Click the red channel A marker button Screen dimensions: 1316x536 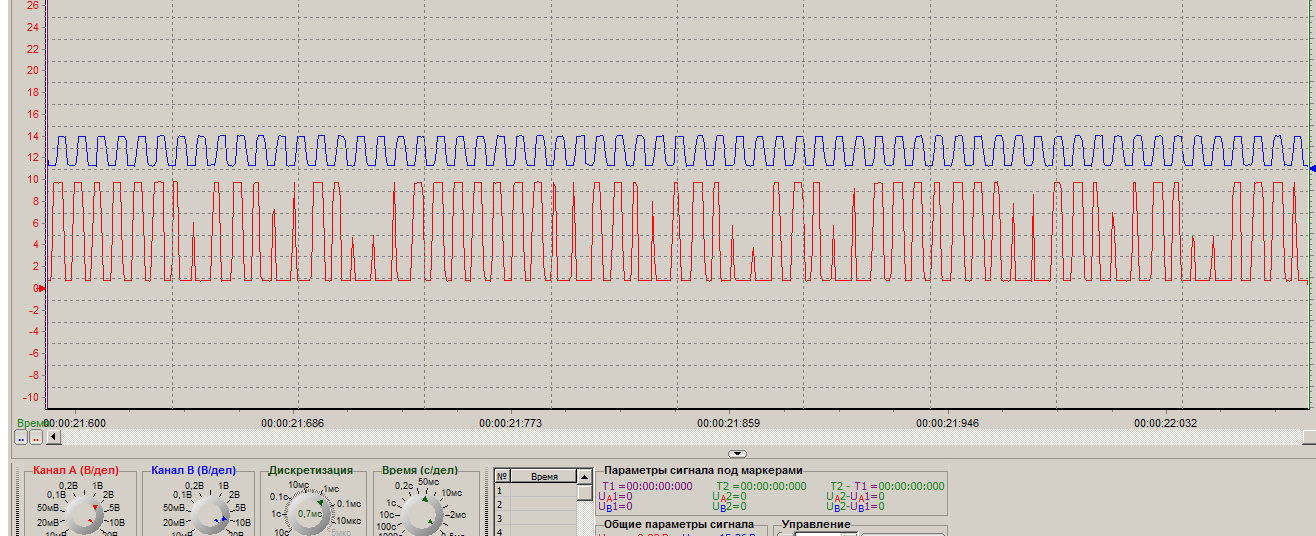pyautogui.click(x=36, y=437)
